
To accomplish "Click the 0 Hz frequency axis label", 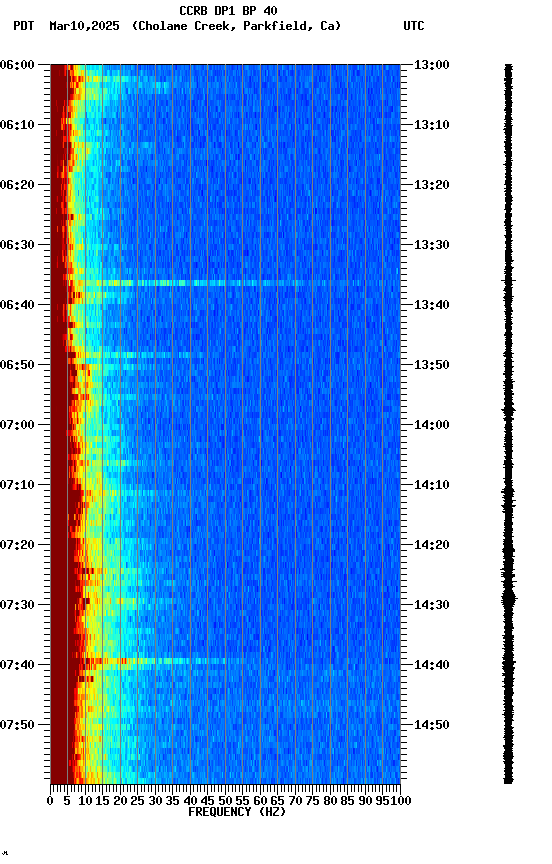I will pos(50,801).
